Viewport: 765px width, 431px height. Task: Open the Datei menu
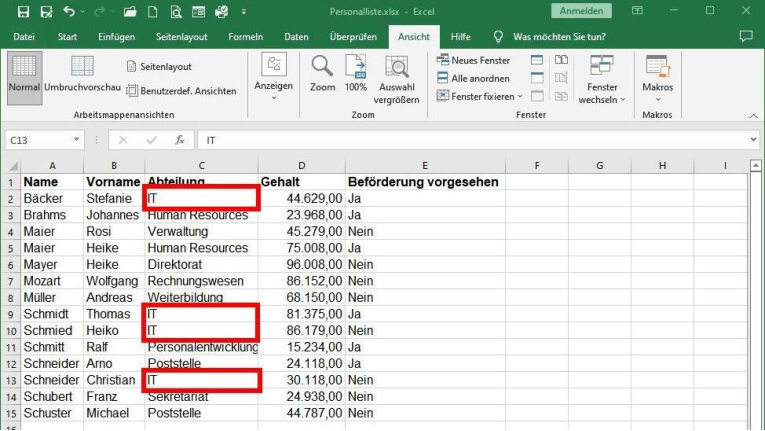pyautogui.click(x=24, y=37)
